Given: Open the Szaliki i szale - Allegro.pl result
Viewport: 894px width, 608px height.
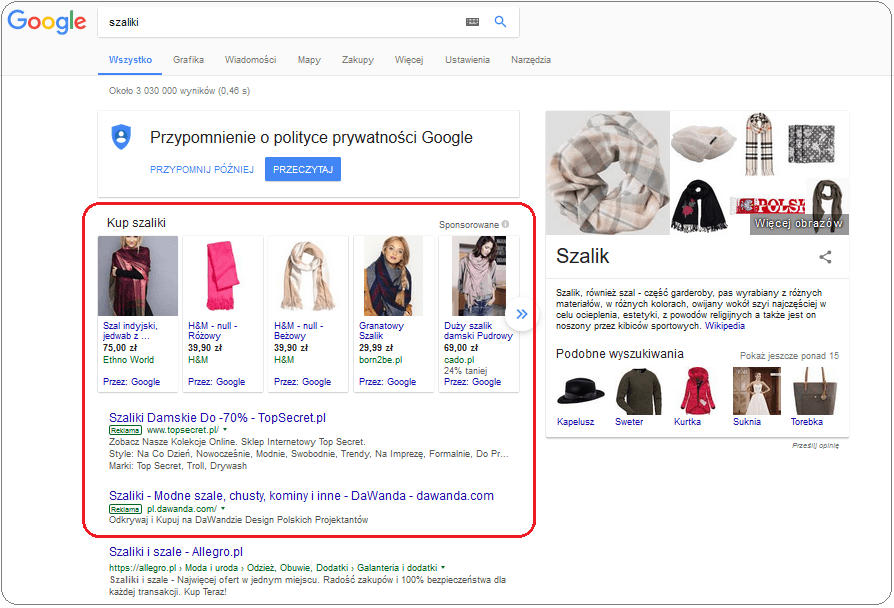Looking at the screenshot, I should click(176, 552).
